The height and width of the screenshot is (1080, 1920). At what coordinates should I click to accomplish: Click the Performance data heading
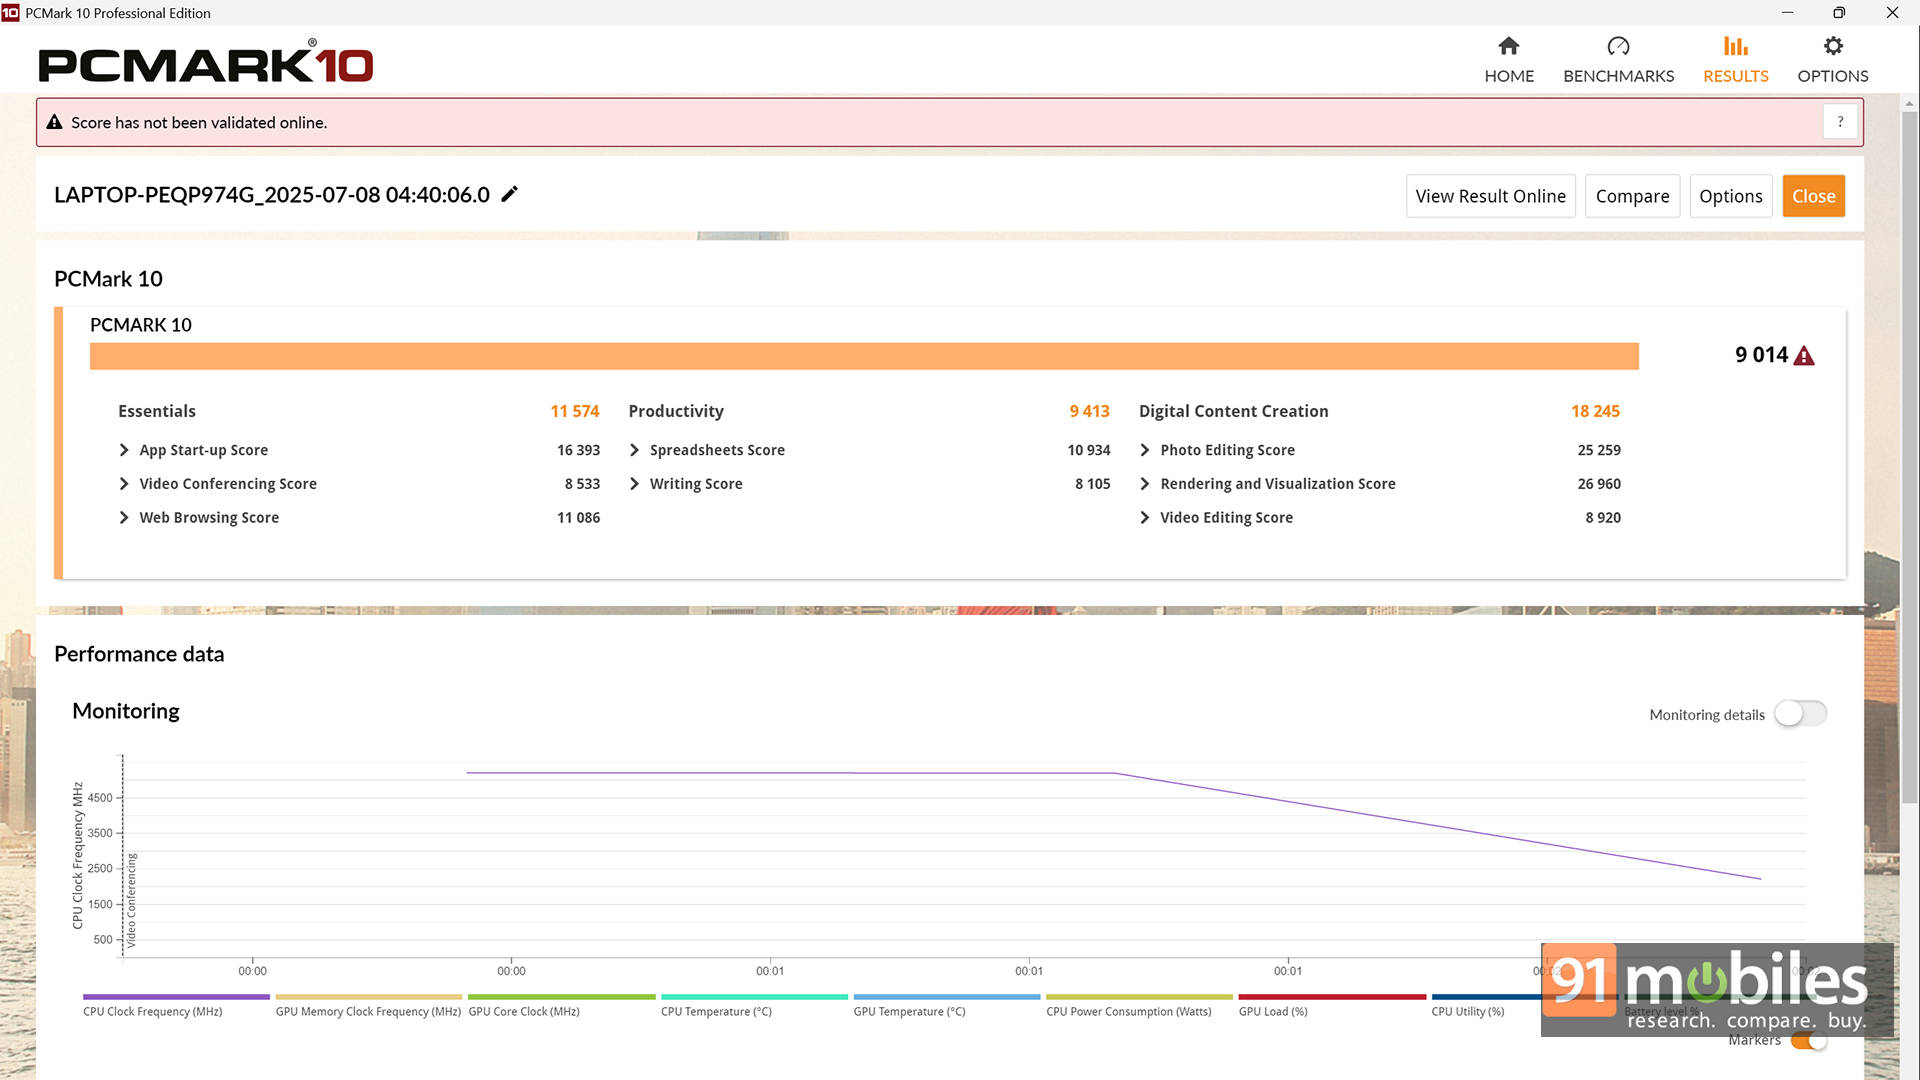coord(139,654)
